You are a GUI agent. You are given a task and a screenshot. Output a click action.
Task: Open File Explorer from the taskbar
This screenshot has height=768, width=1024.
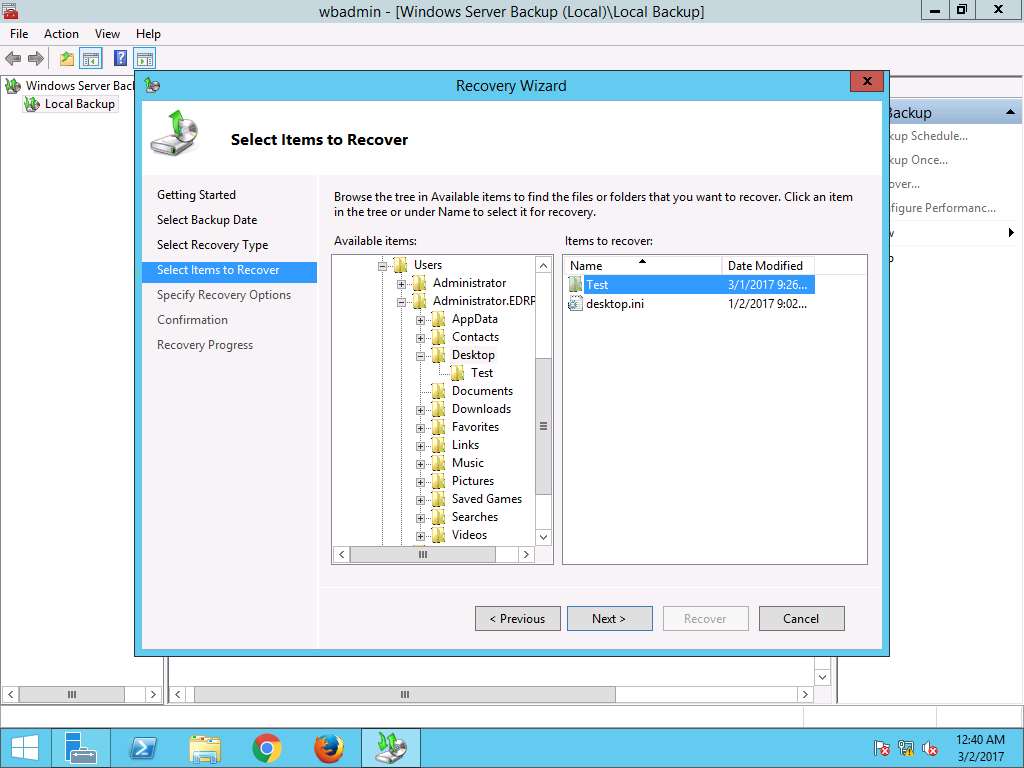(x=204, y=748)
